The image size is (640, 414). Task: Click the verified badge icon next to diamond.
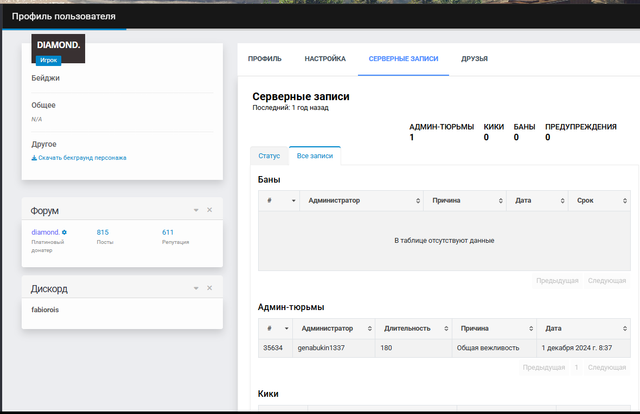[x=64, y=232]
